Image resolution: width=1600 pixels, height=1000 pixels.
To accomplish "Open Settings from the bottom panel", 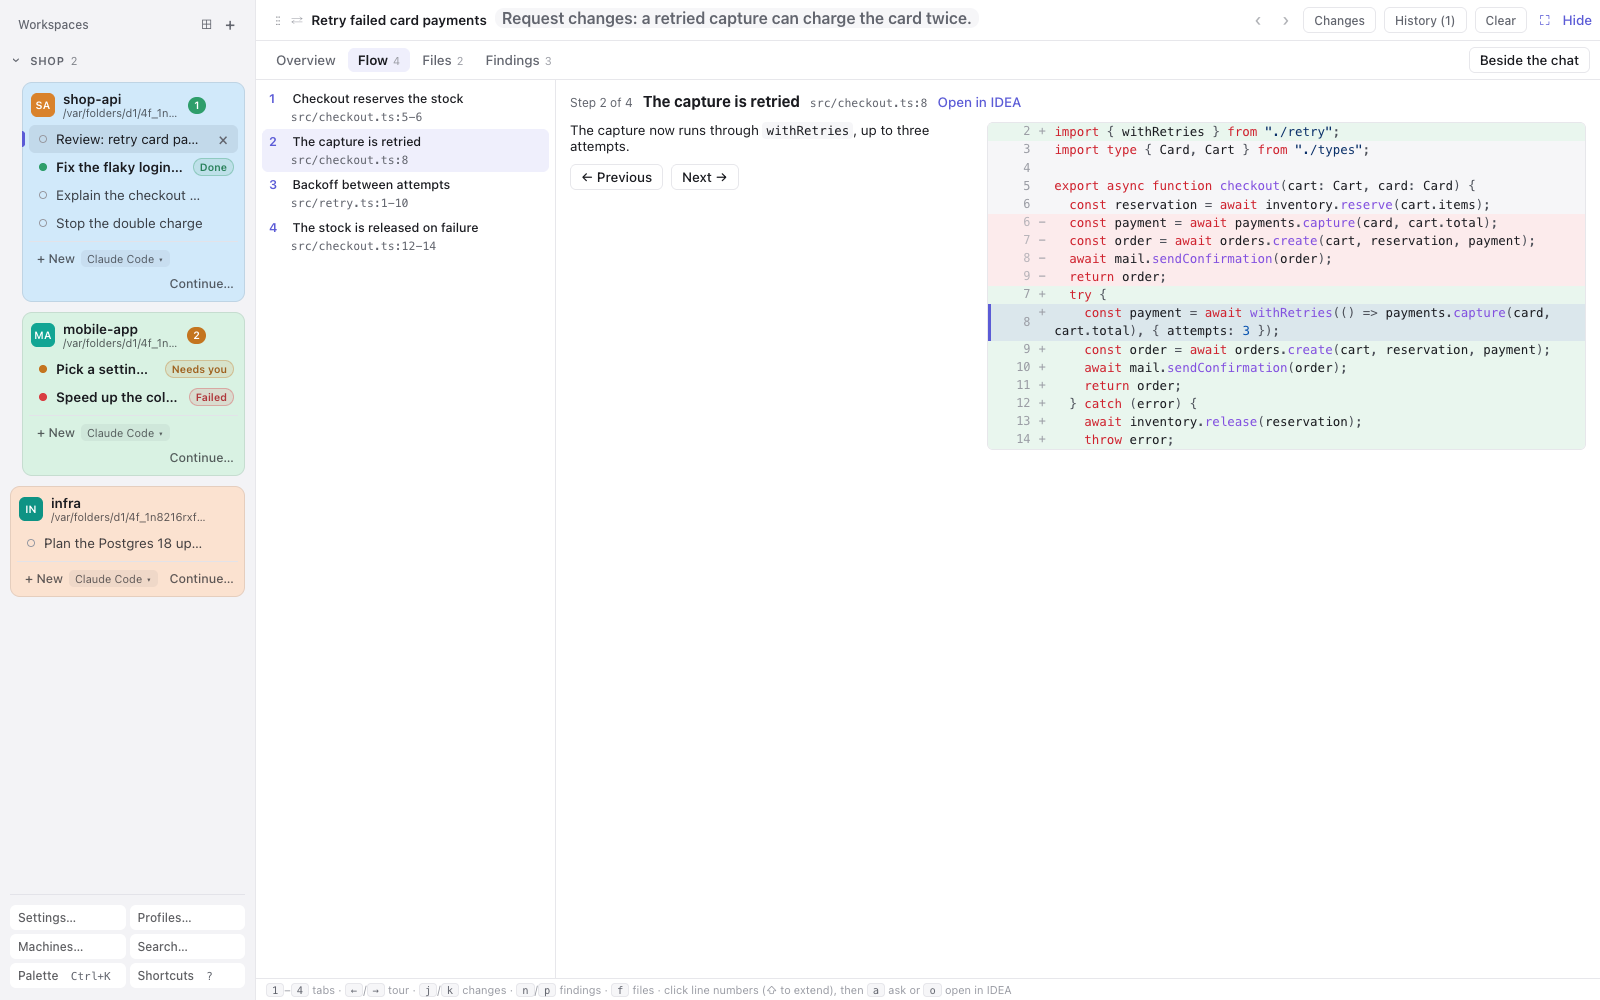I will pyautogui.click(x=68, y=917).
